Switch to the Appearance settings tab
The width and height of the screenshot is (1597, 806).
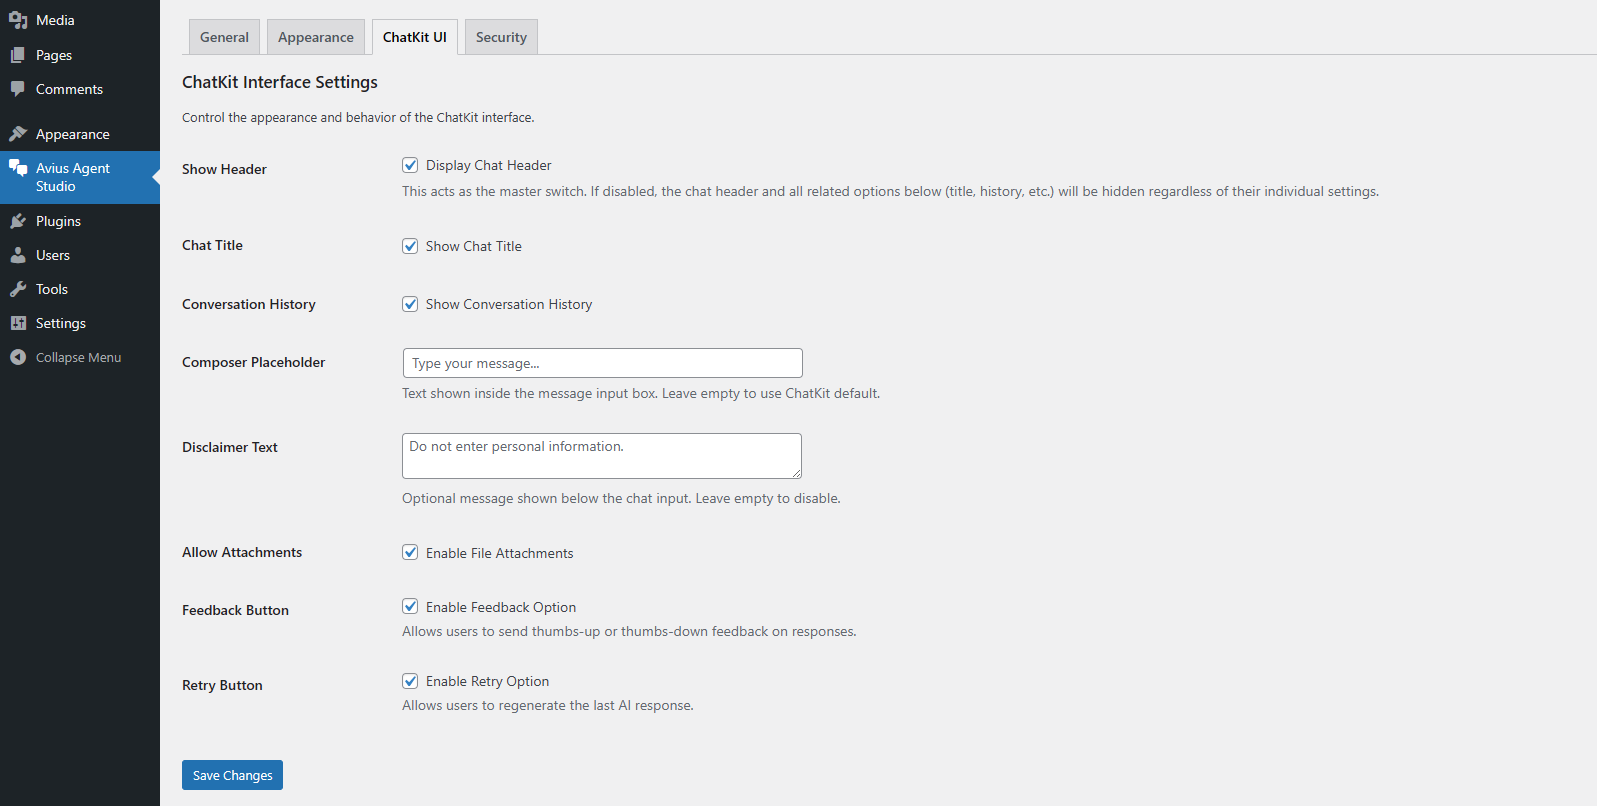pyautogui.click(x=316, y=37)
